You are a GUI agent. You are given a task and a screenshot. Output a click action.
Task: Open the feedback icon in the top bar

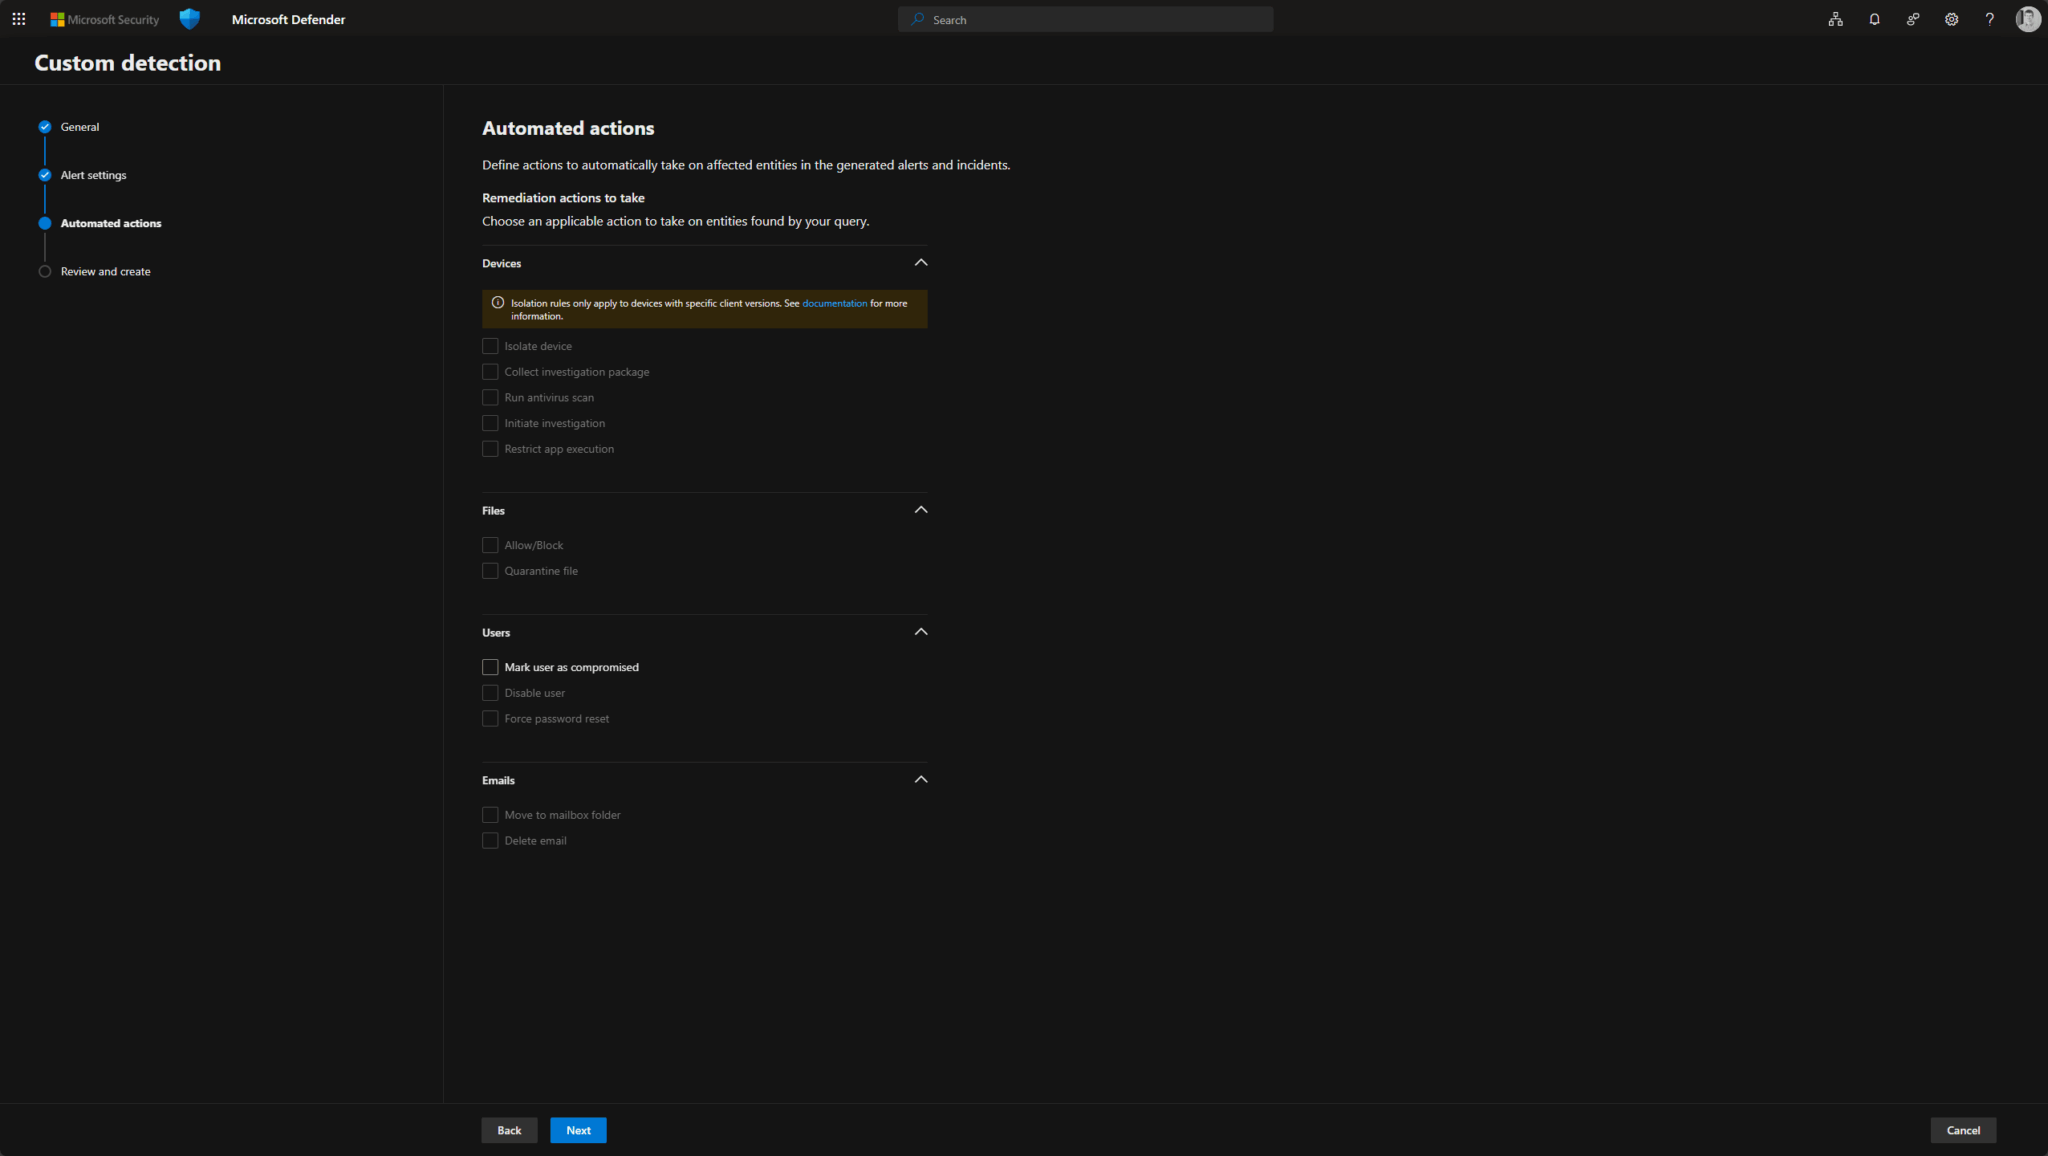[x=1912, y=19]
